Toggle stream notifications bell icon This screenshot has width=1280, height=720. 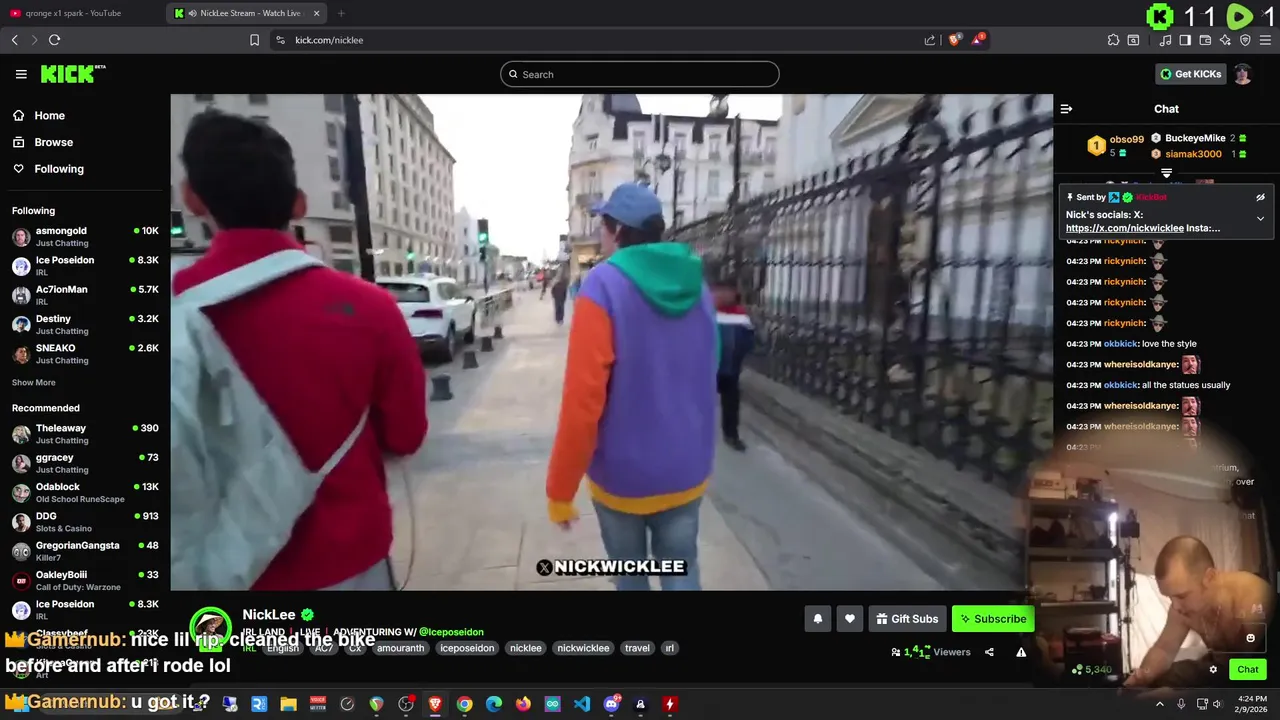818,619
